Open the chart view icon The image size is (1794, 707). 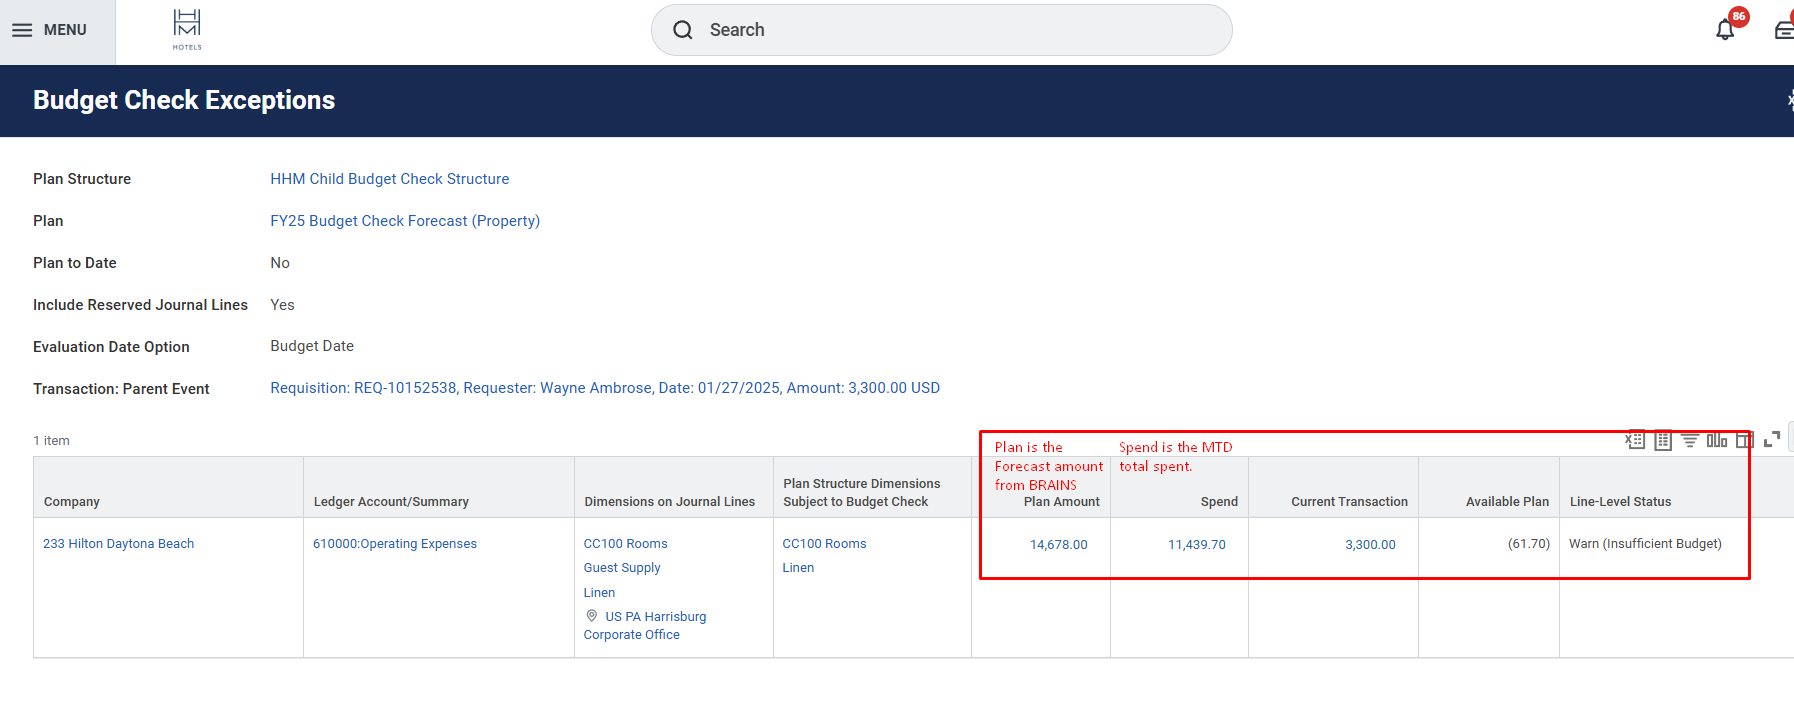coord(1717,440)
